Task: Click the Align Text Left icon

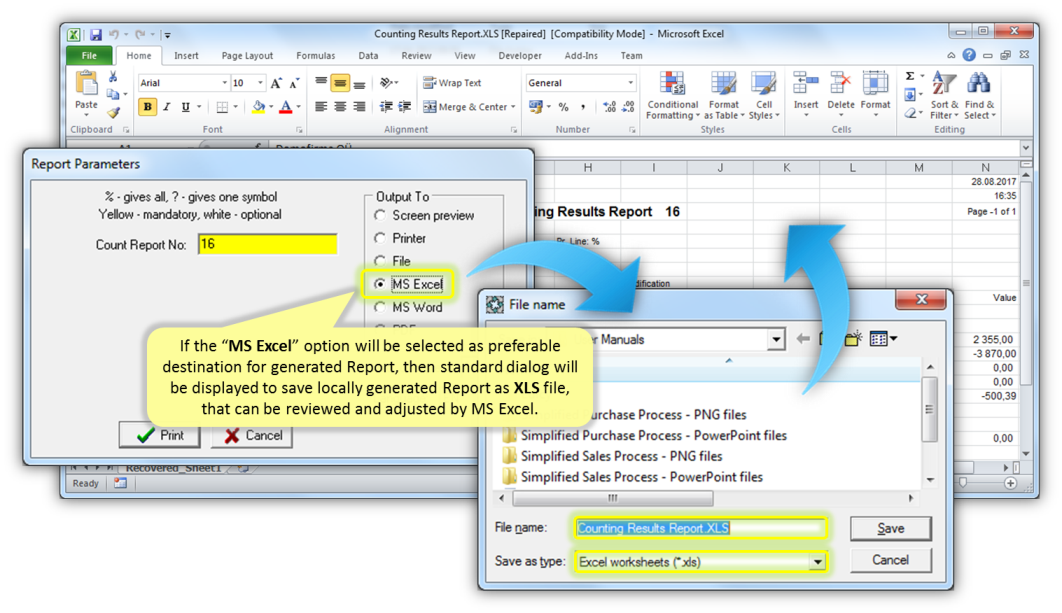Action: click(x=321, y=107)
